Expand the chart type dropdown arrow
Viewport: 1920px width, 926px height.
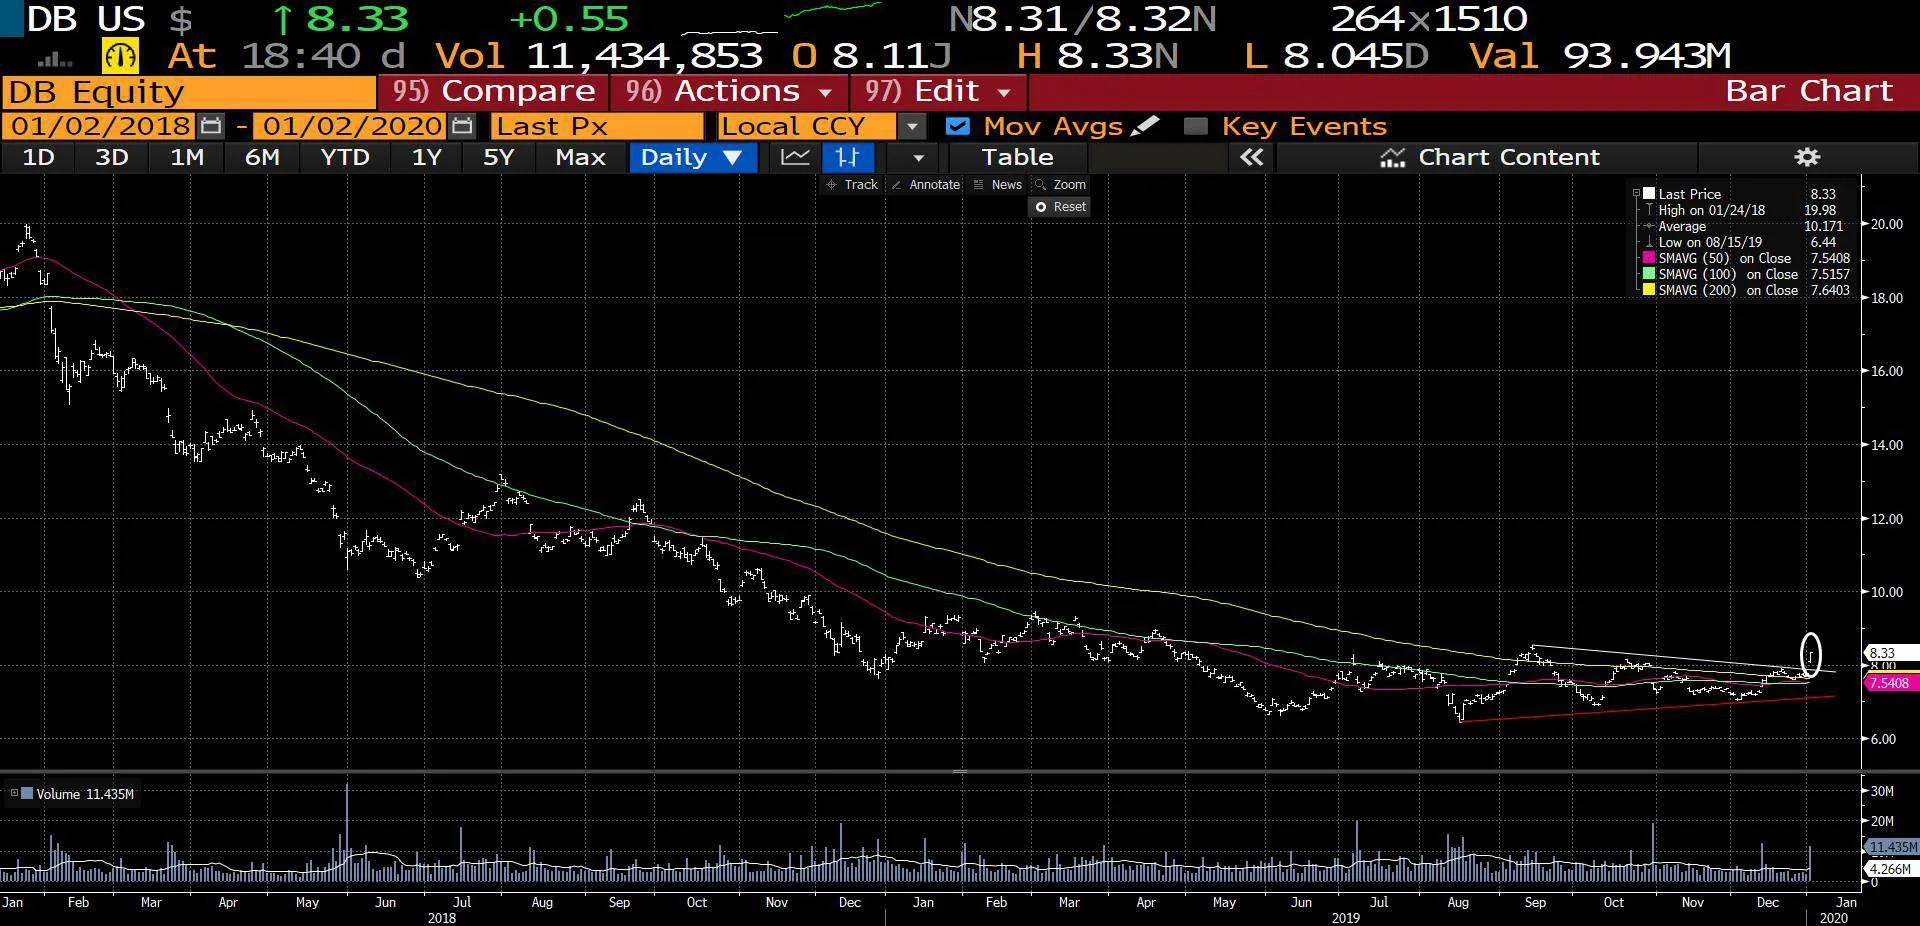click(918, 157)
